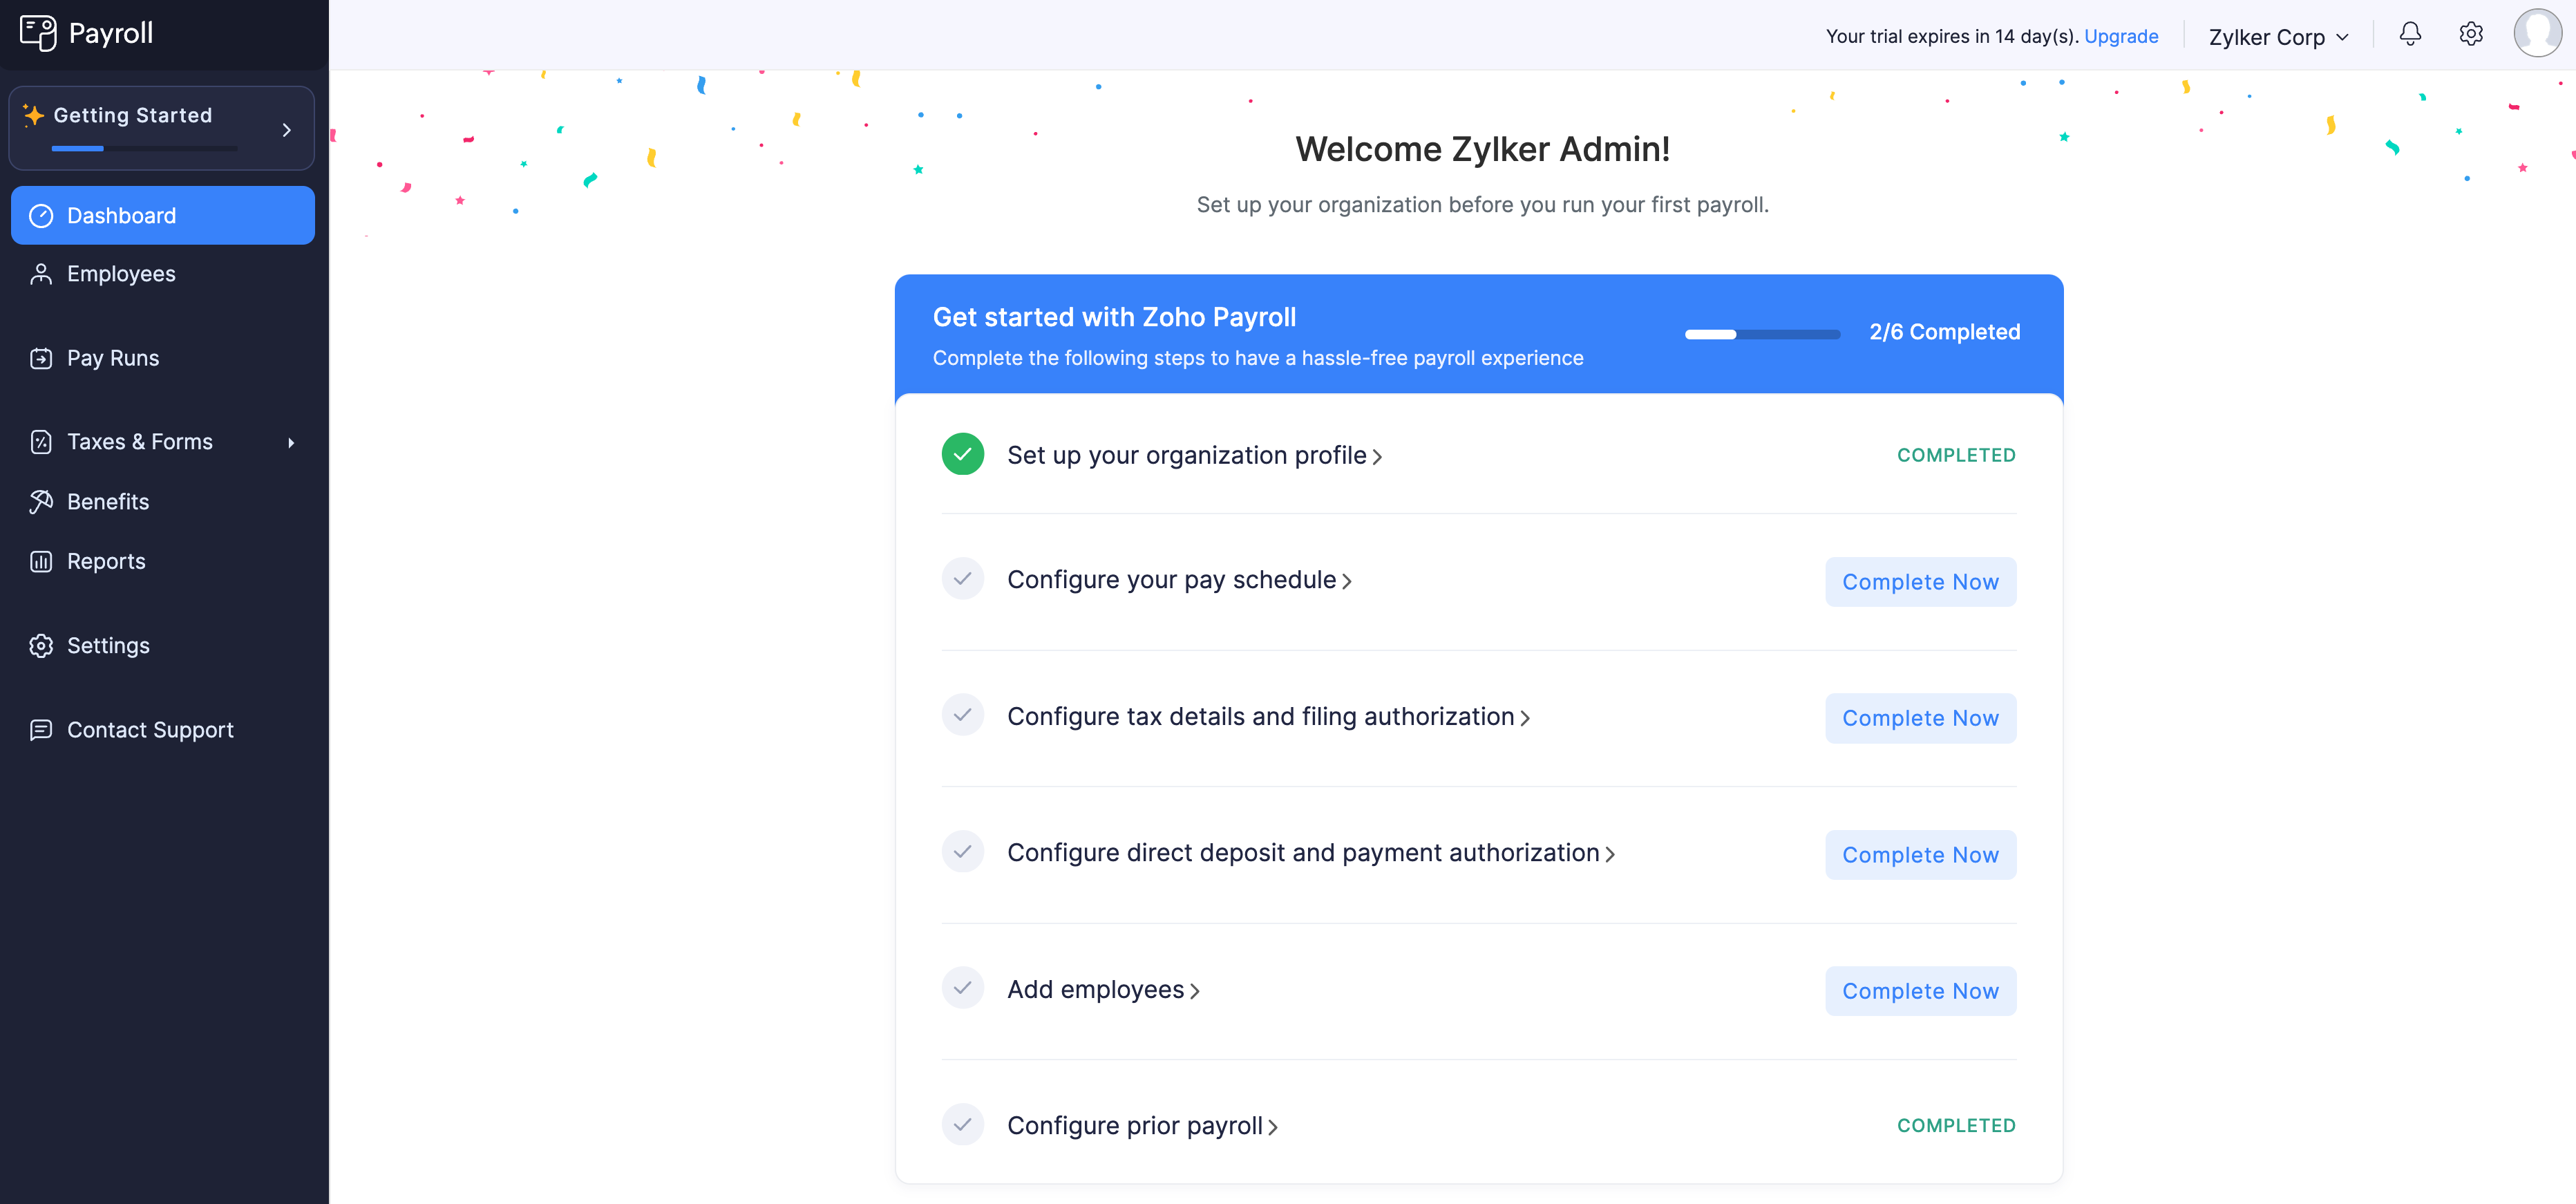Open the notifications bell icon
2576x1204 pixels.
2410,35
